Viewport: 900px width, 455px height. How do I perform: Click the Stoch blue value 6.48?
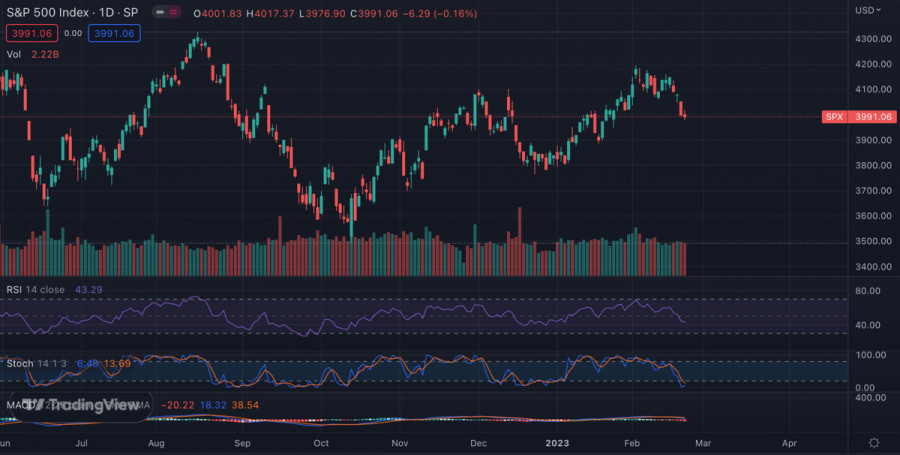88,364
